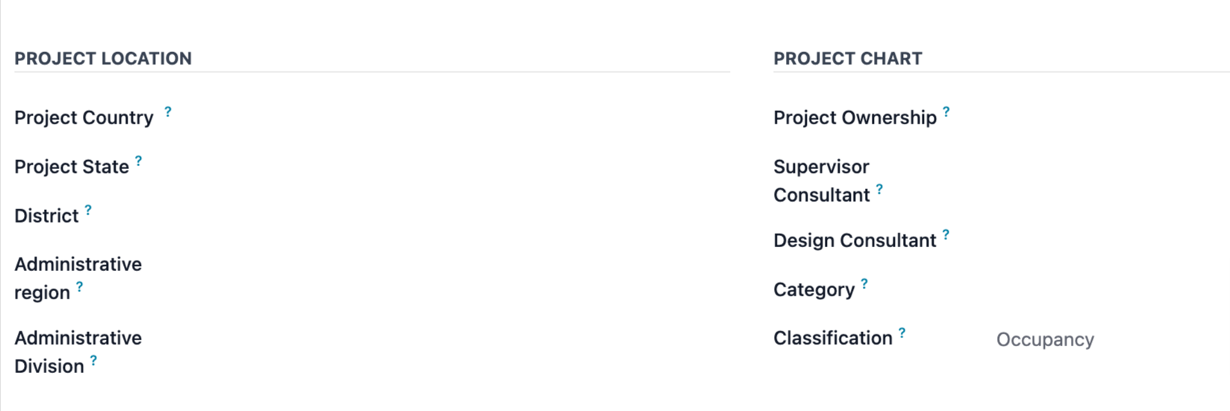Click the PROJECT LOCATION section header
The height and width of the screenshot is (411, 1230).
coord(103,58)
